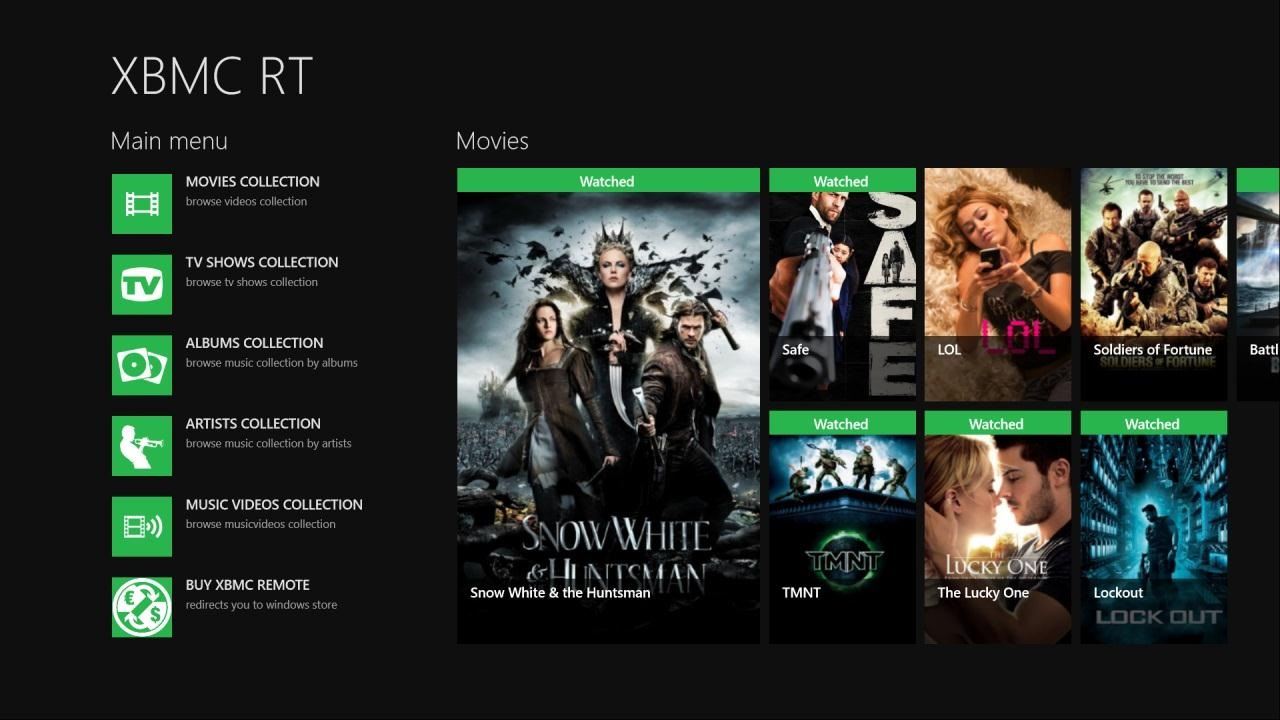Screen dimensions: 1280x720
Task: Select the ALBUMS COLLECTION menu label
Action: click(x=254, y=343)
